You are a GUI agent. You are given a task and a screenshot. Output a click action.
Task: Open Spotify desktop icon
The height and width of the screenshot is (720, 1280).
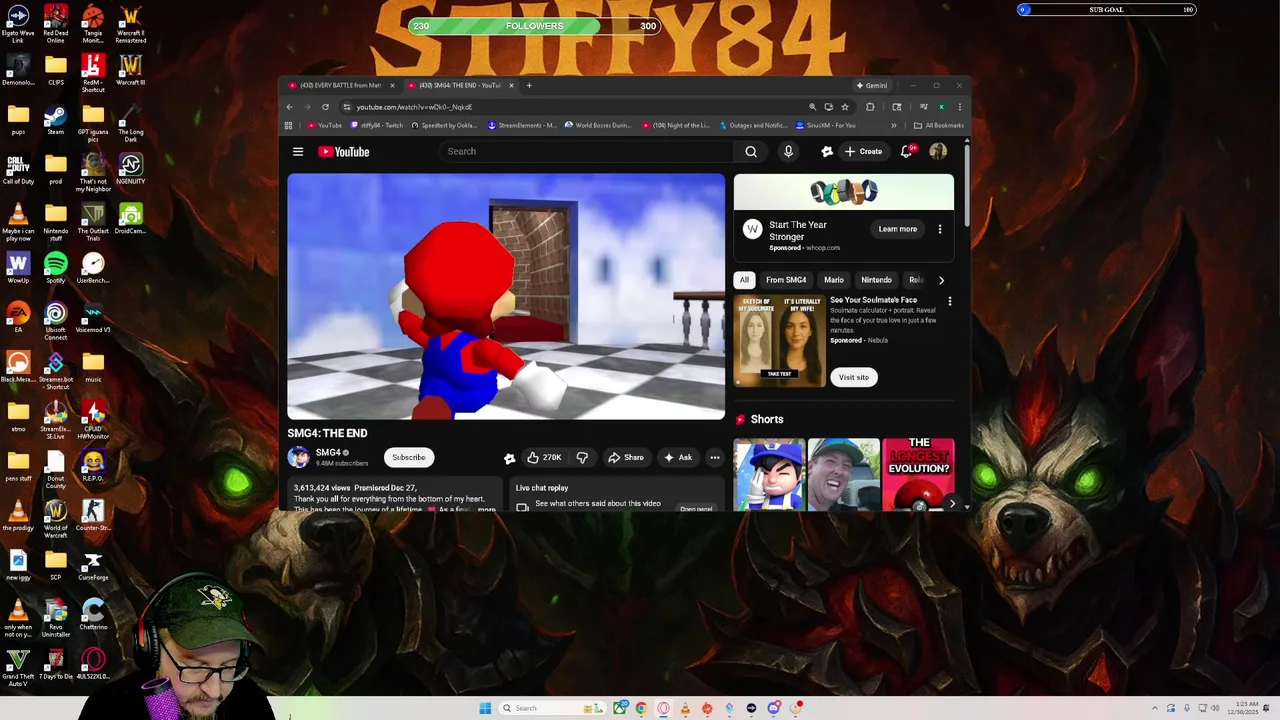56,268
